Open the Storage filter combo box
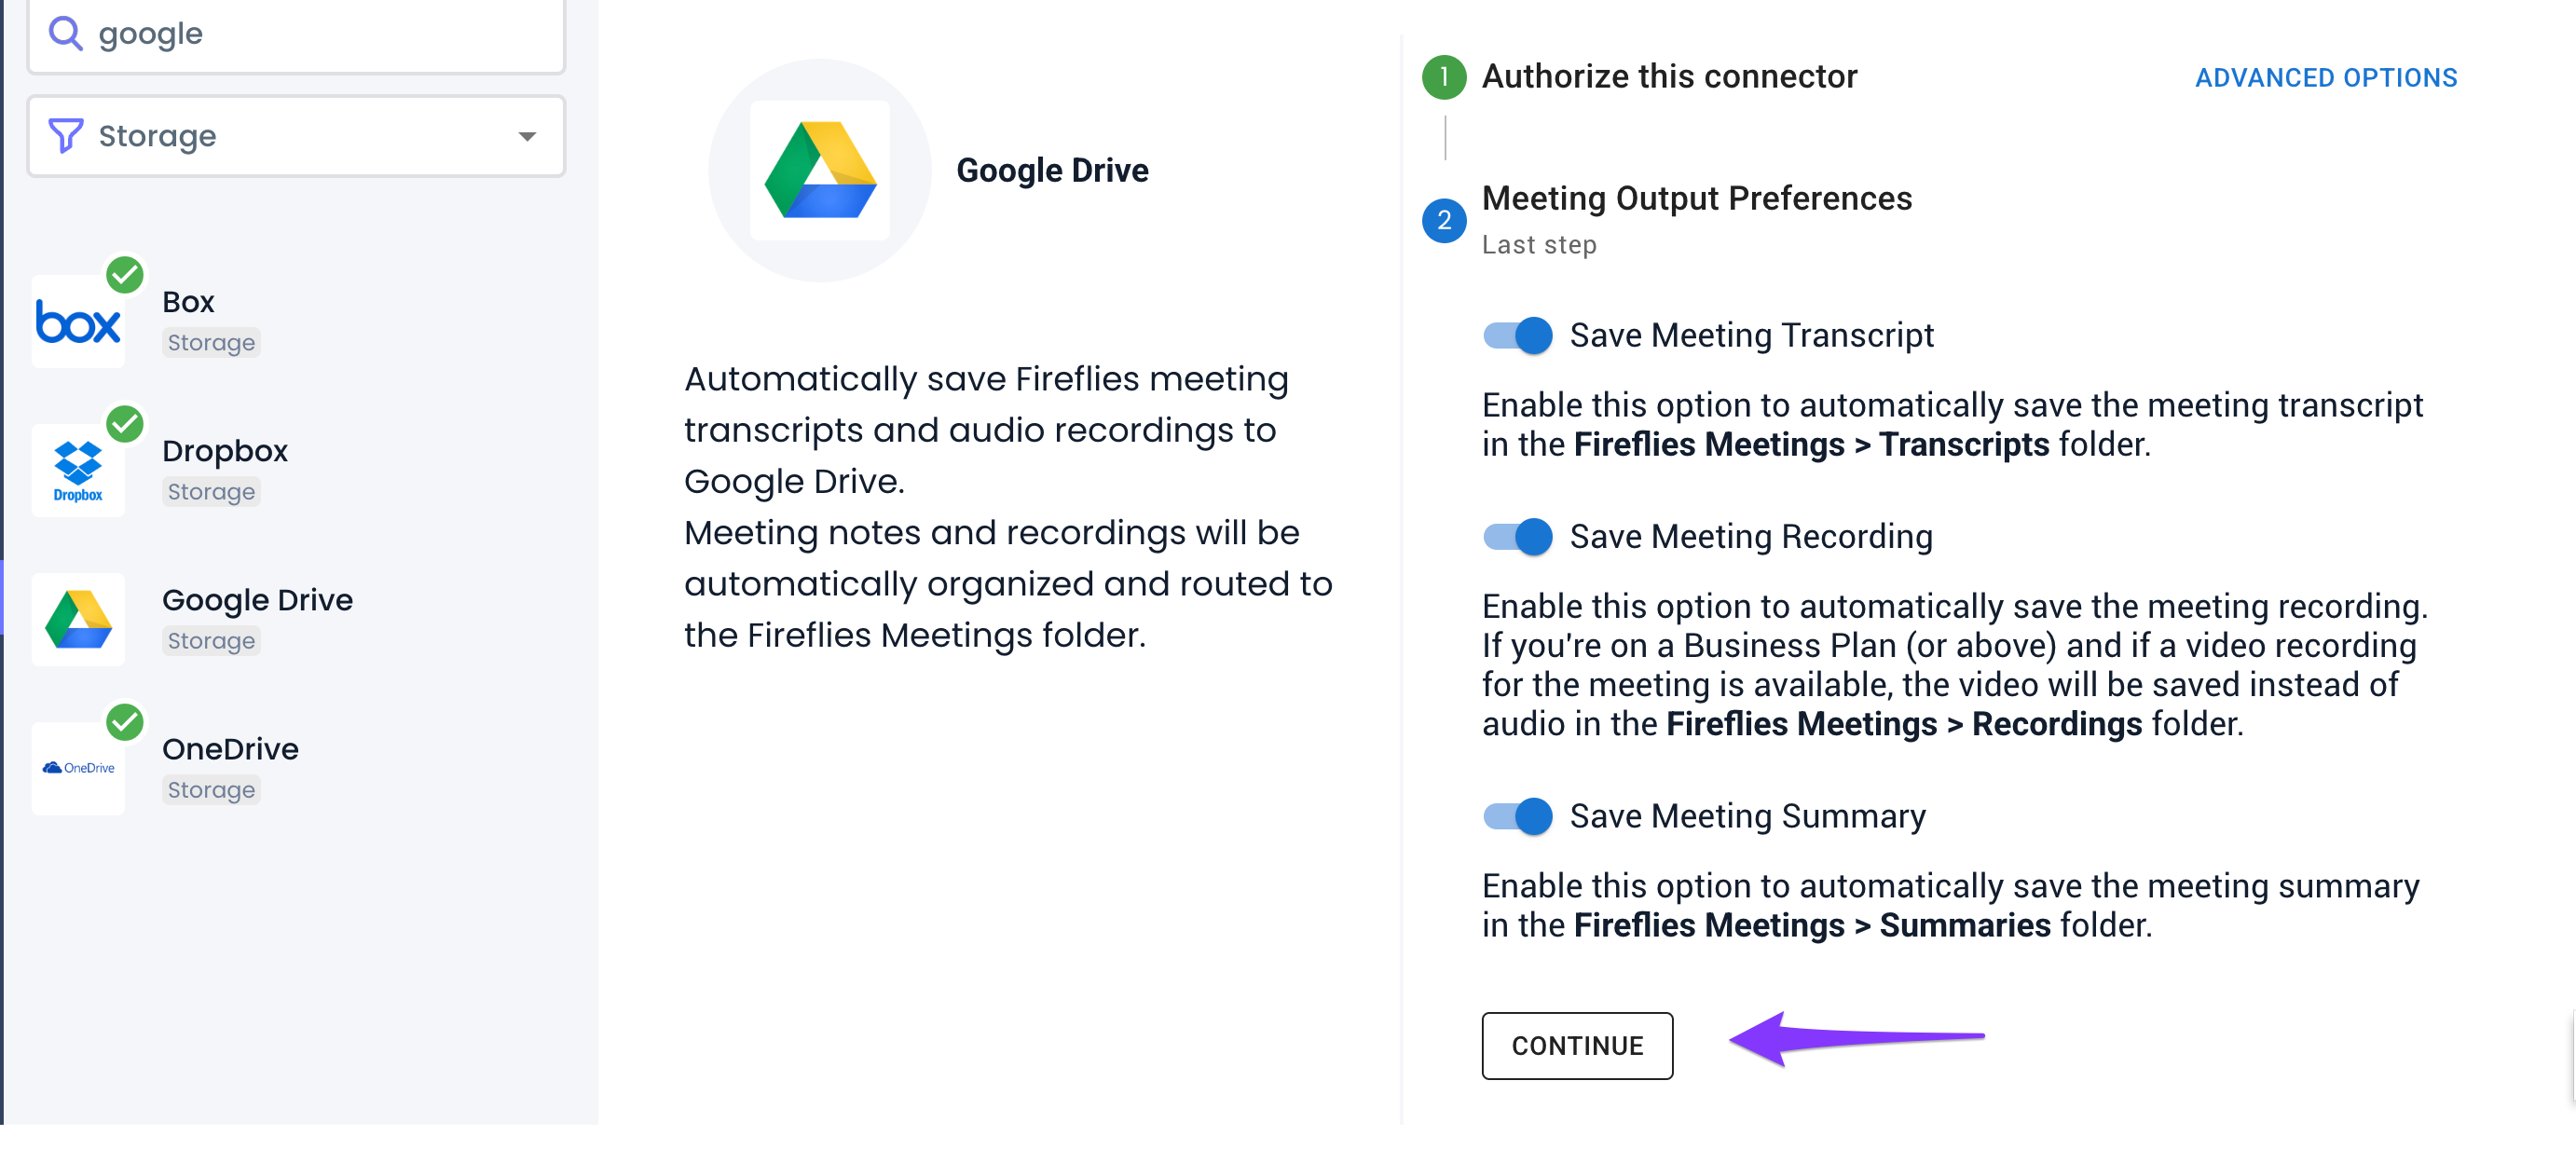 tap(297, 136)
